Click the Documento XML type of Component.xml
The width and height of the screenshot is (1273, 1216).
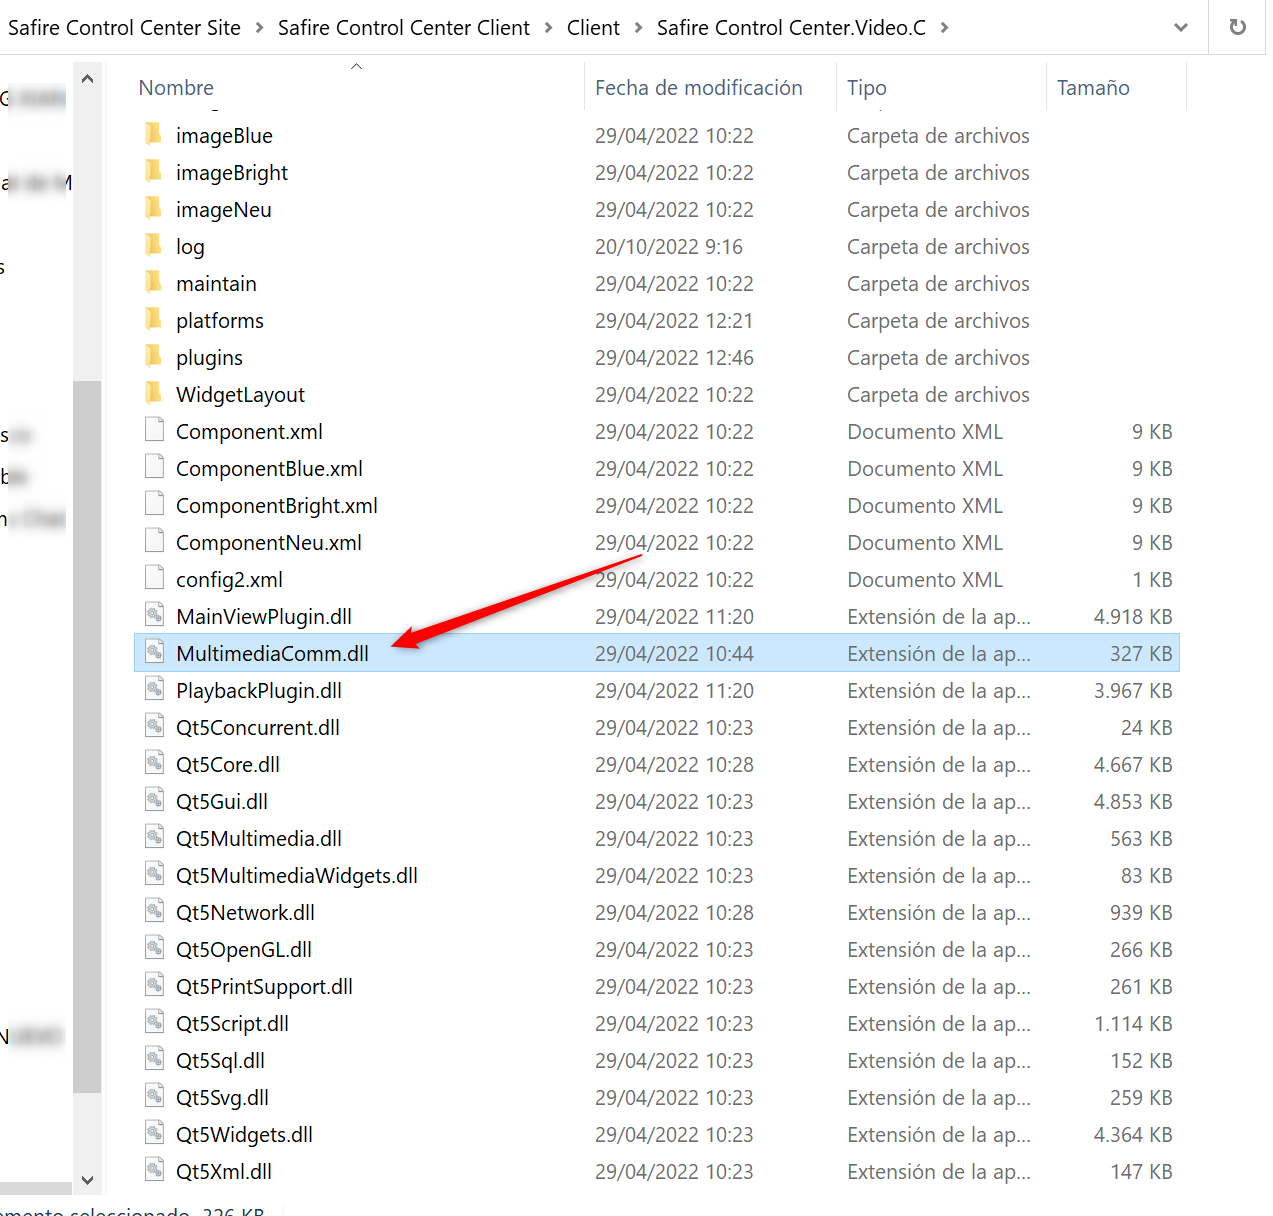925,432
